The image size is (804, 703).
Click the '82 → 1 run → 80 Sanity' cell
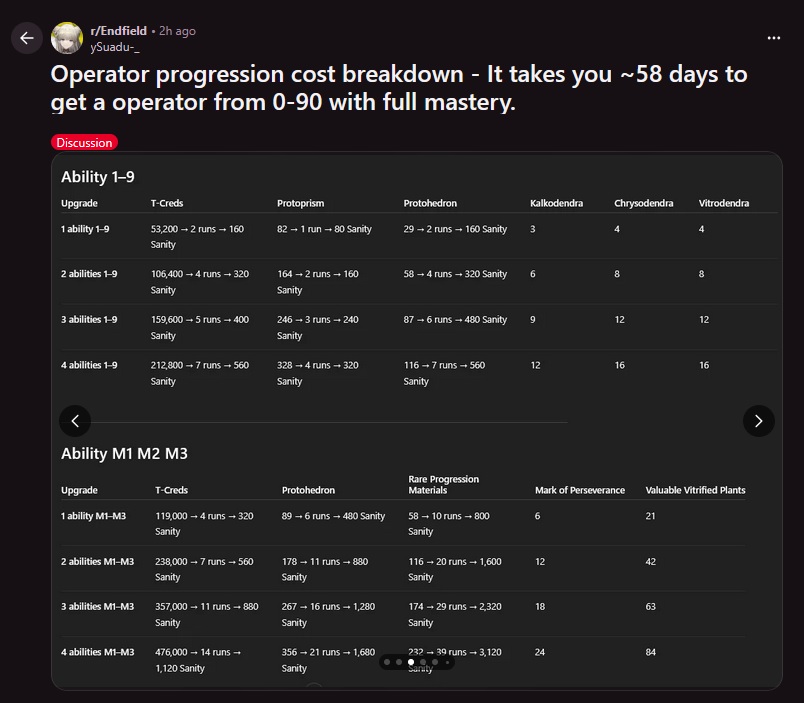(324, 229)
